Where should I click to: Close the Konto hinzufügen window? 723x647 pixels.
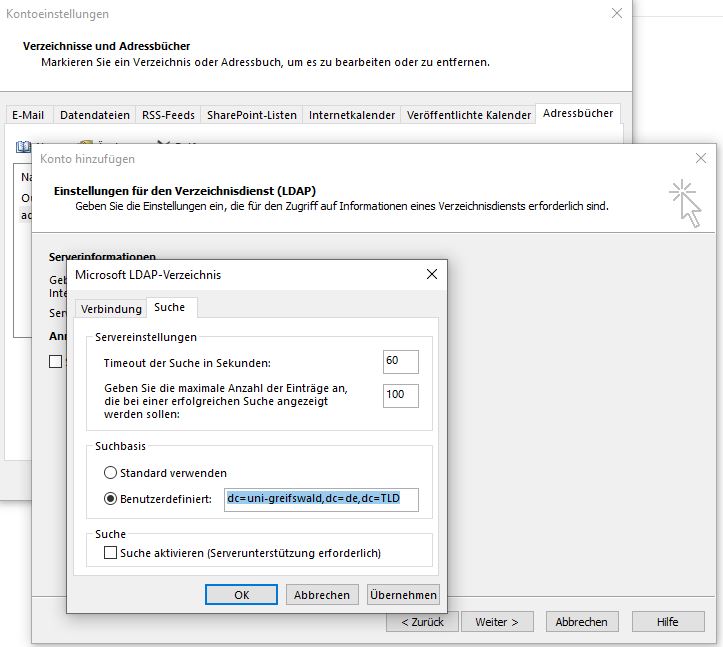point(701,158)
